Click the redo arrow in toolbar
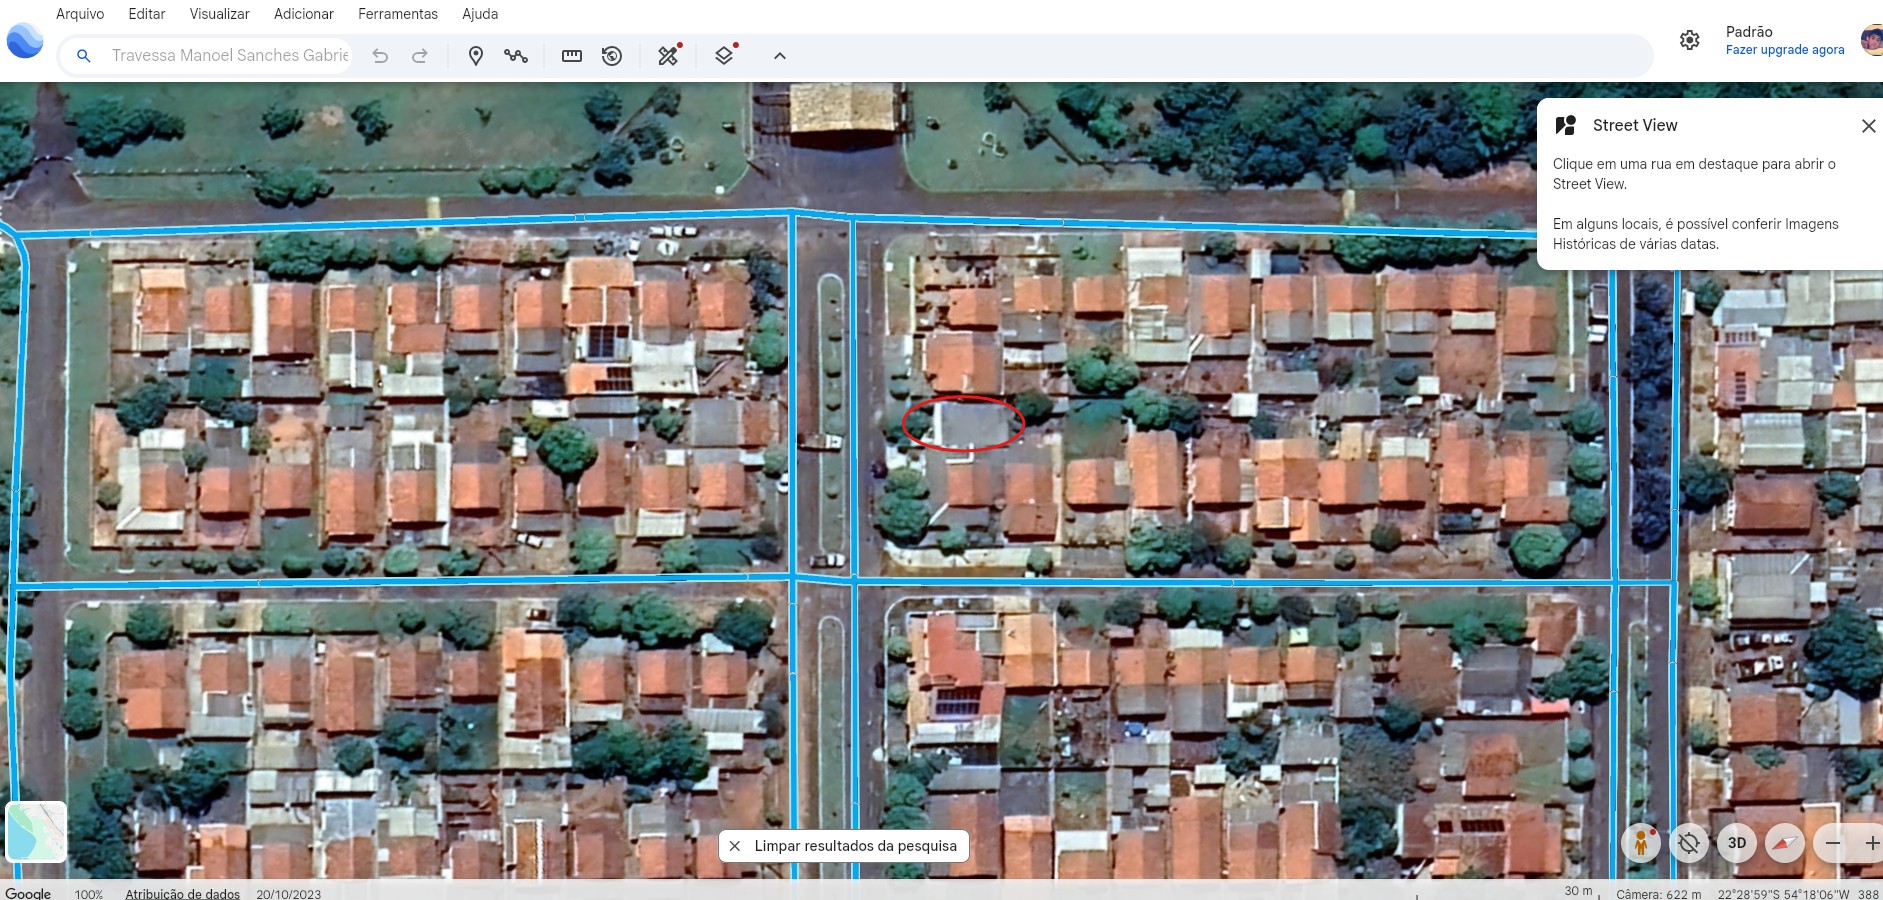 click(420, 56)
